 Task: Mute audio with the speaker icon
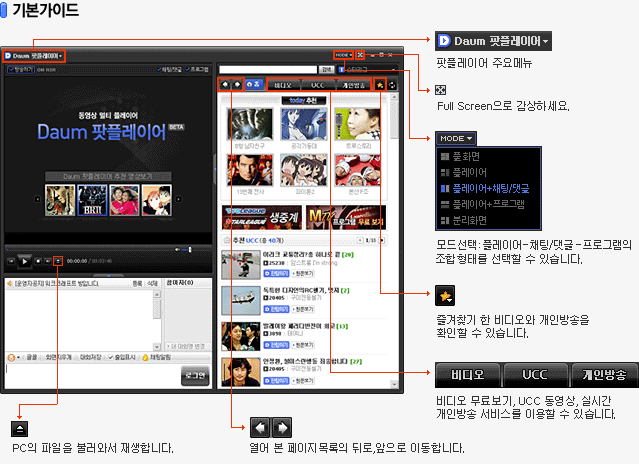(177, 249)
